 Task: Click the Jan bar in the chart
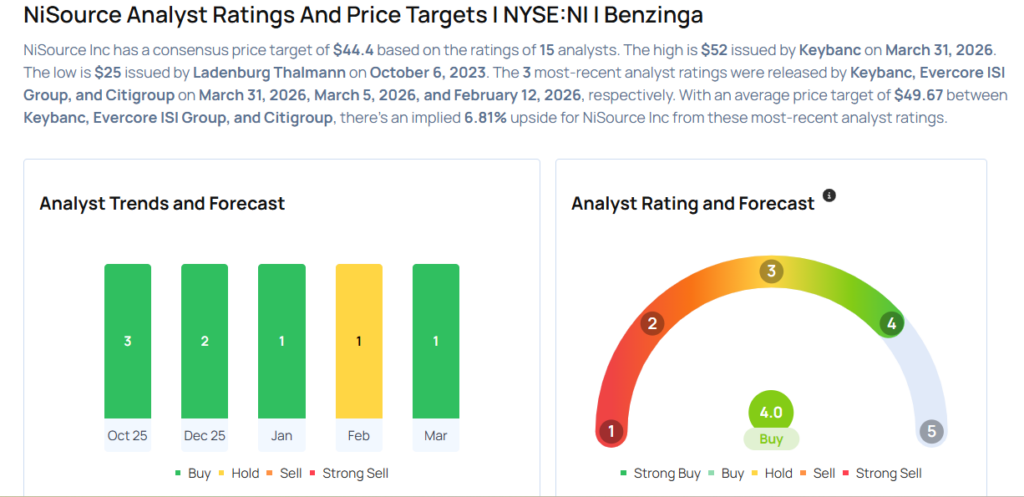click(281, 341)
